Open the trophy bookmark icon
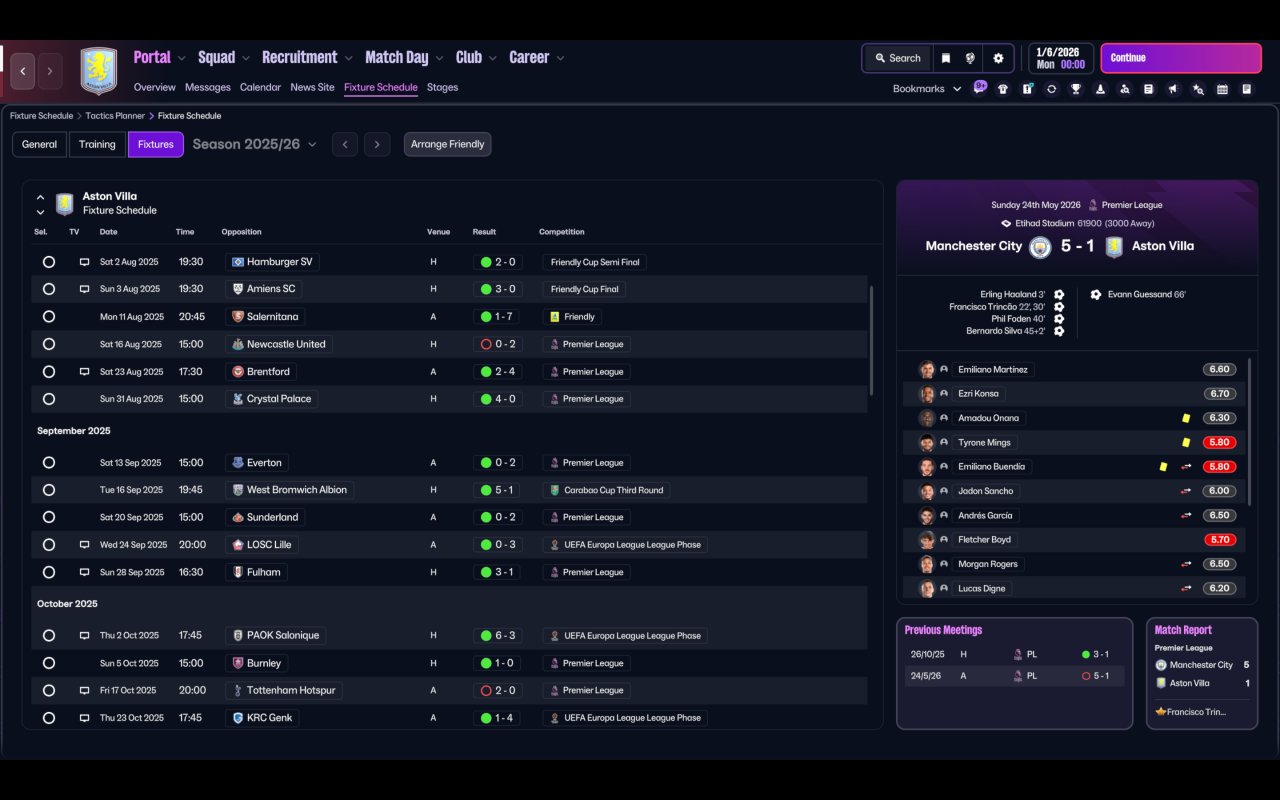 [1076, 89]
